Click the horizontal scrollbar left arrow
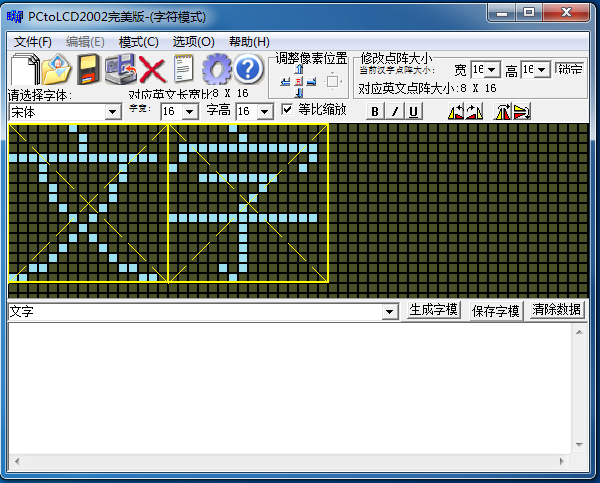The height and width of the screenshot is (483, 600). point(17,461)
